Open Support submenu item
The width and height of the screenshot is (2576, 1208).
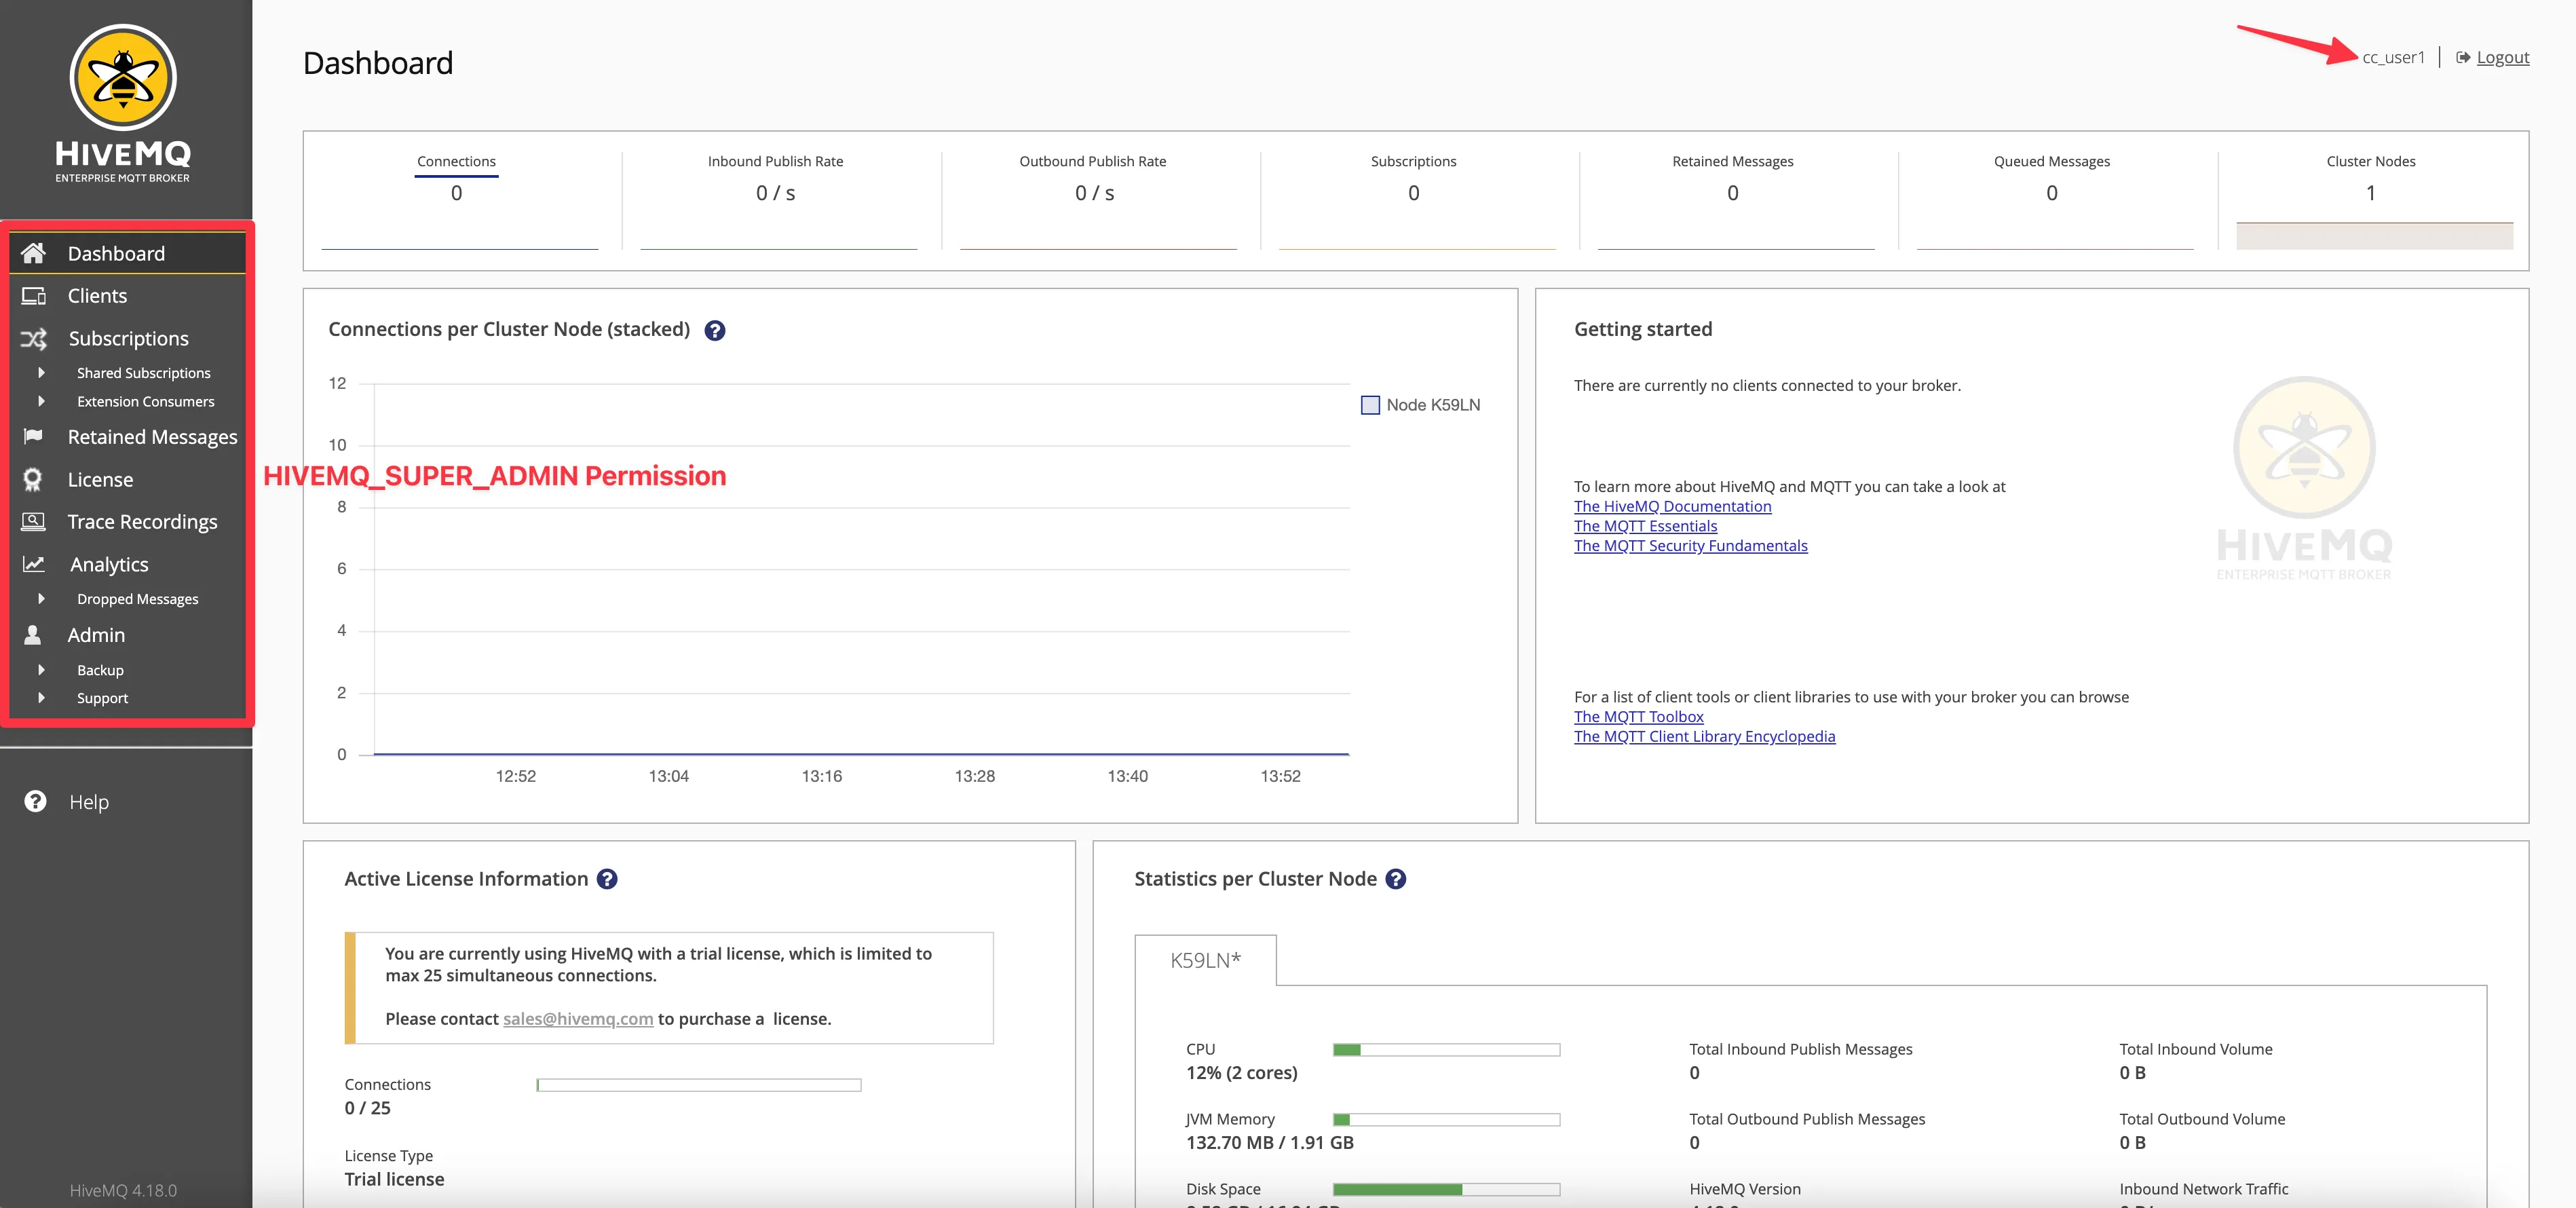(x=102, y=698)
